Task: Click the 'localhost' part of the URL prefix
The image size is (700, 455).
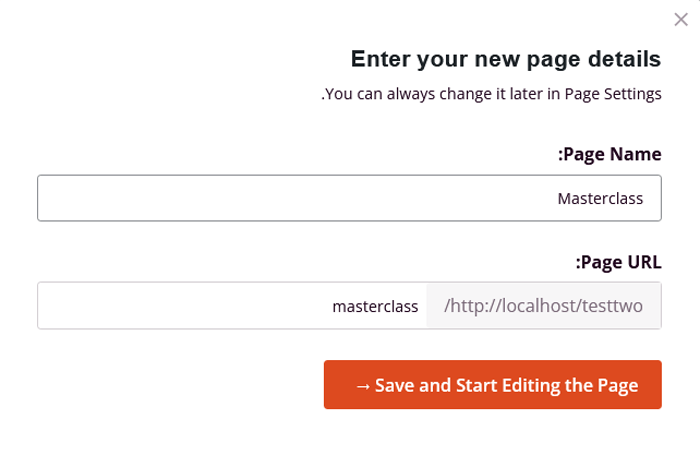Action: [x=537, y=306]
